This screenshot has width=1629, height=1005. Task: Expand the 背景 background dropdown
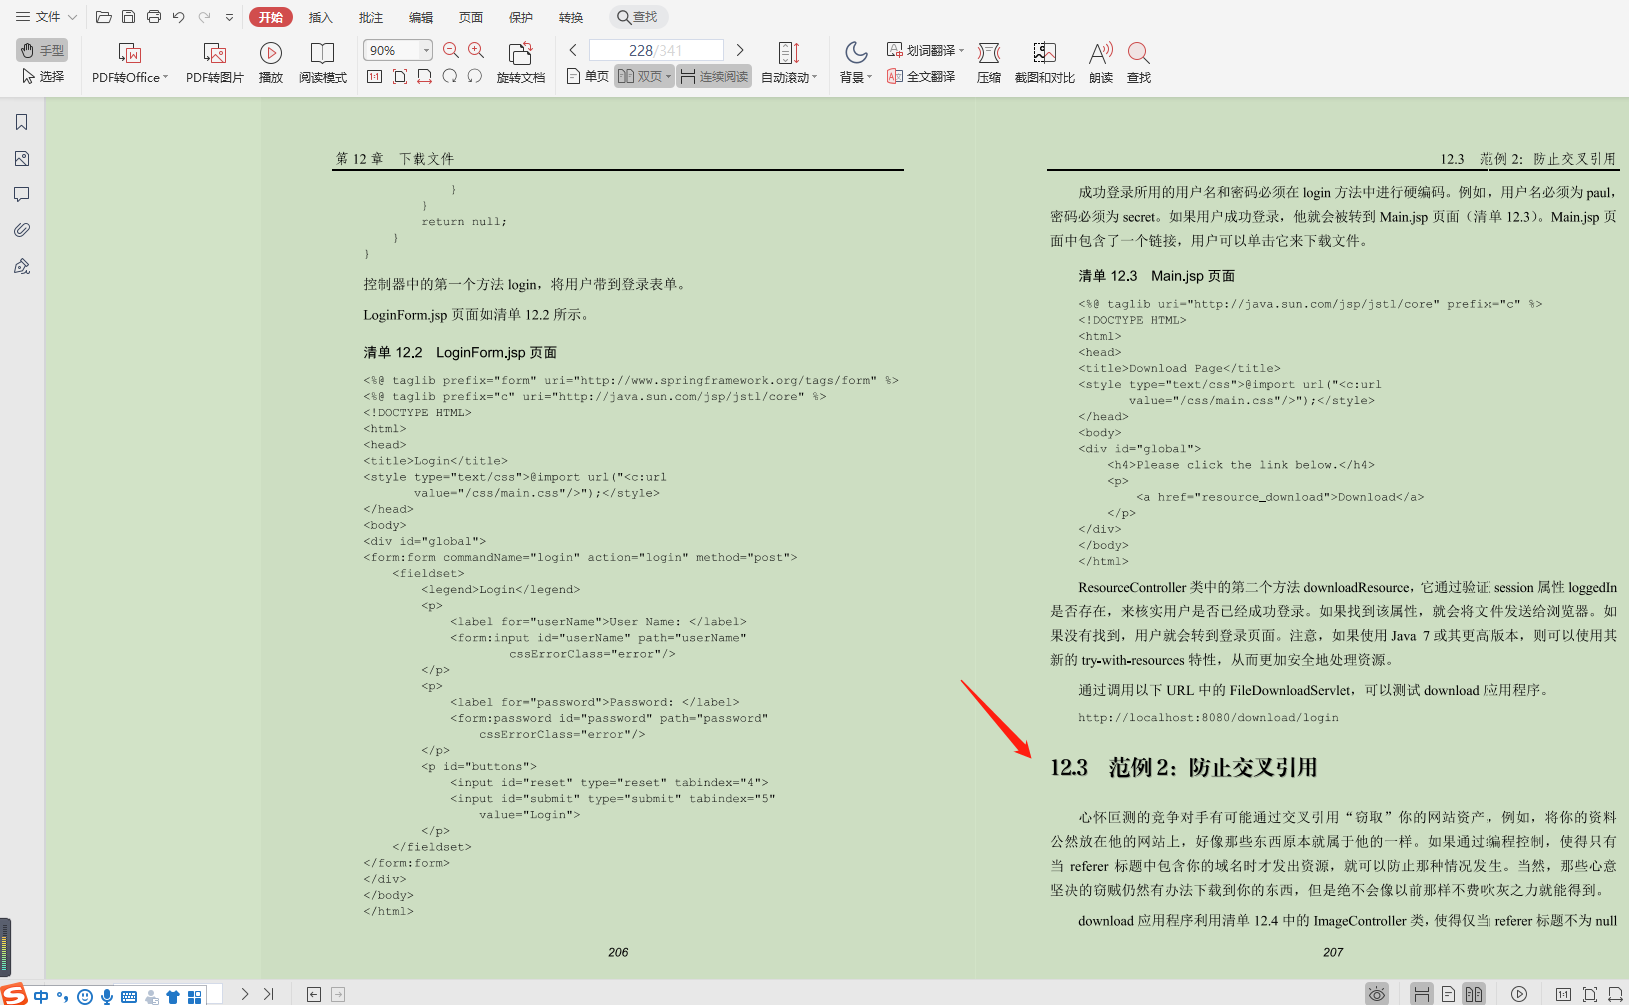click(869, 77)
